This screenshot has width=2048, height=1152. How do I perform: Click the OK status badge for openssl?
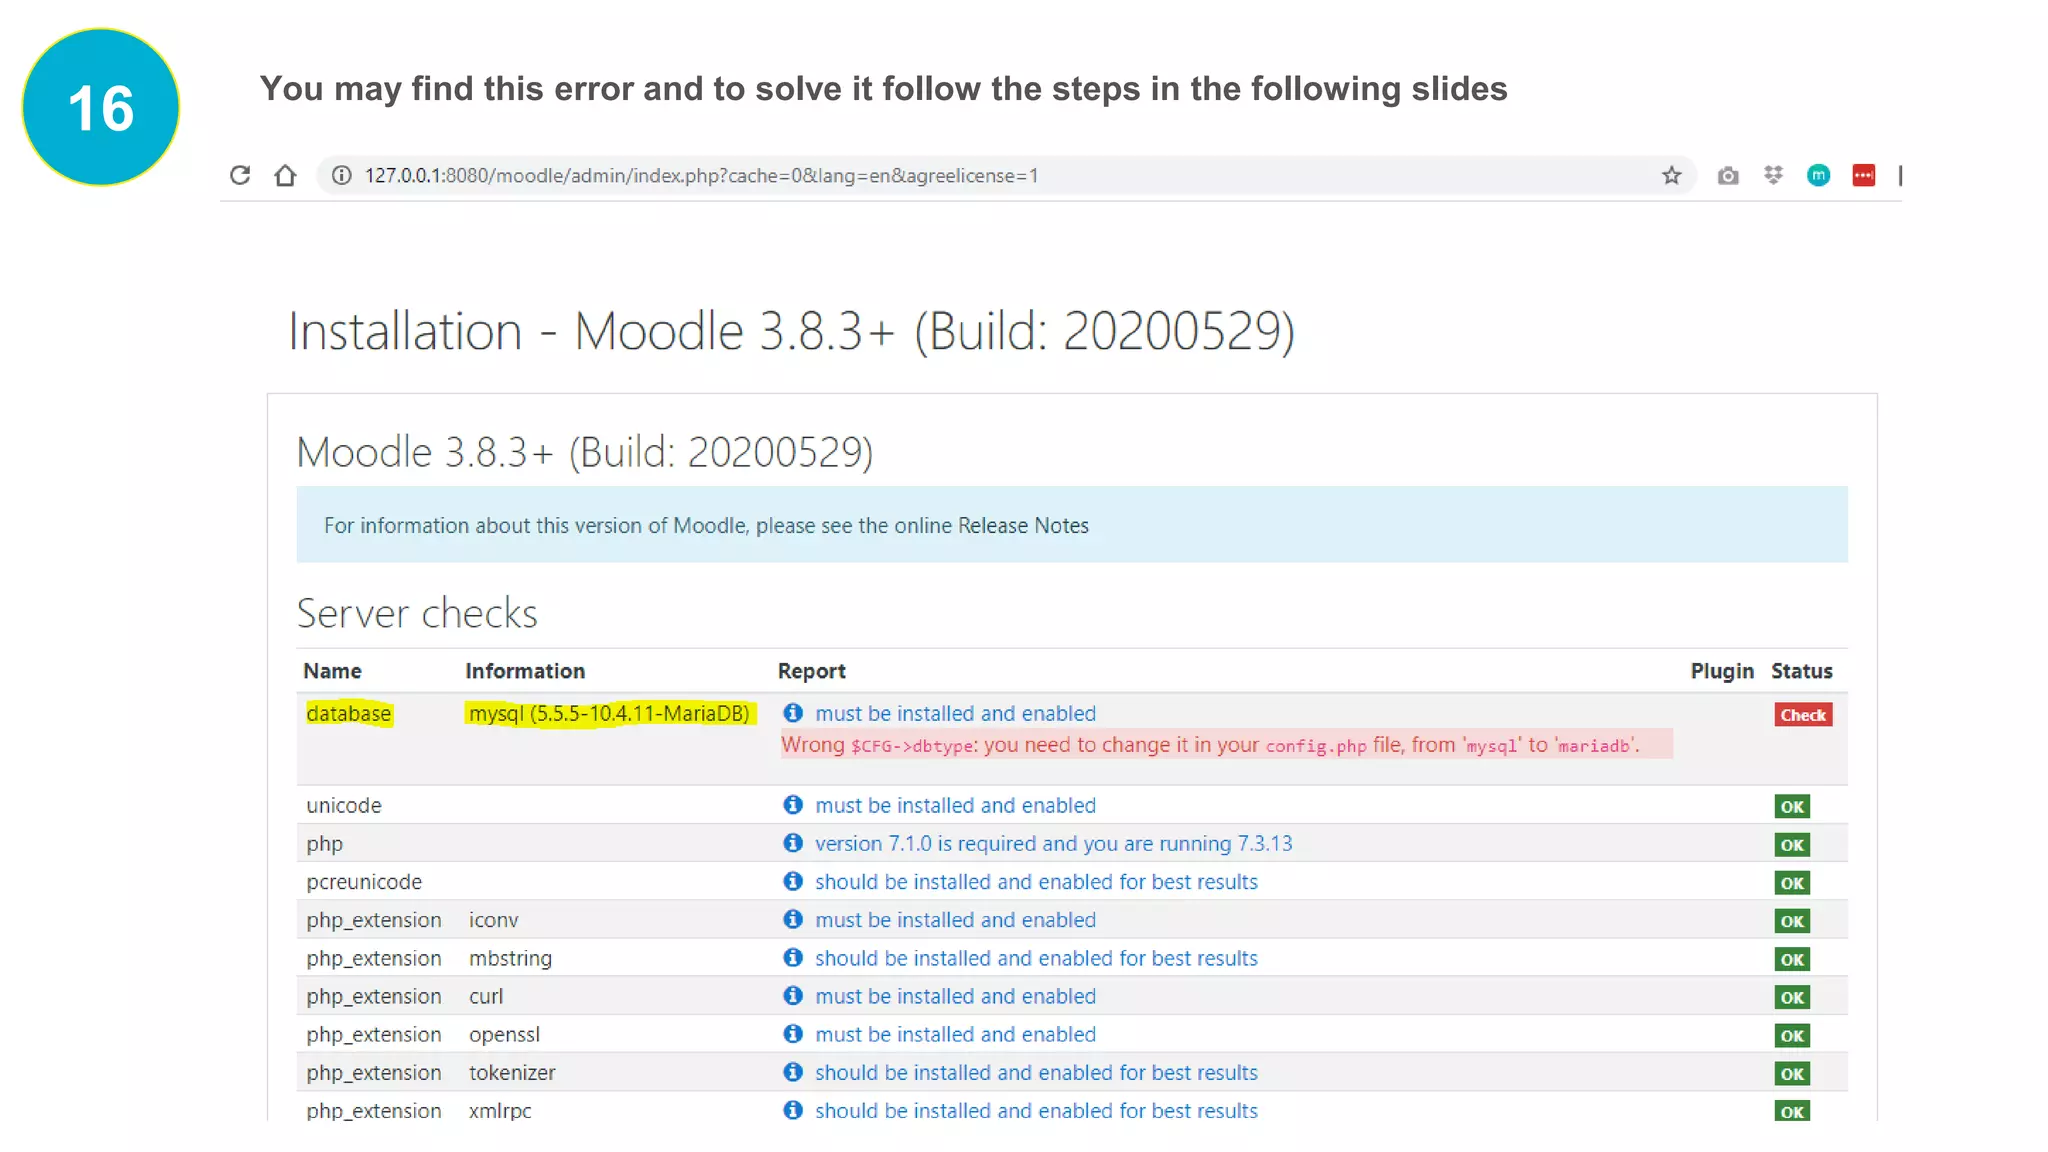pos(1792,1036)
